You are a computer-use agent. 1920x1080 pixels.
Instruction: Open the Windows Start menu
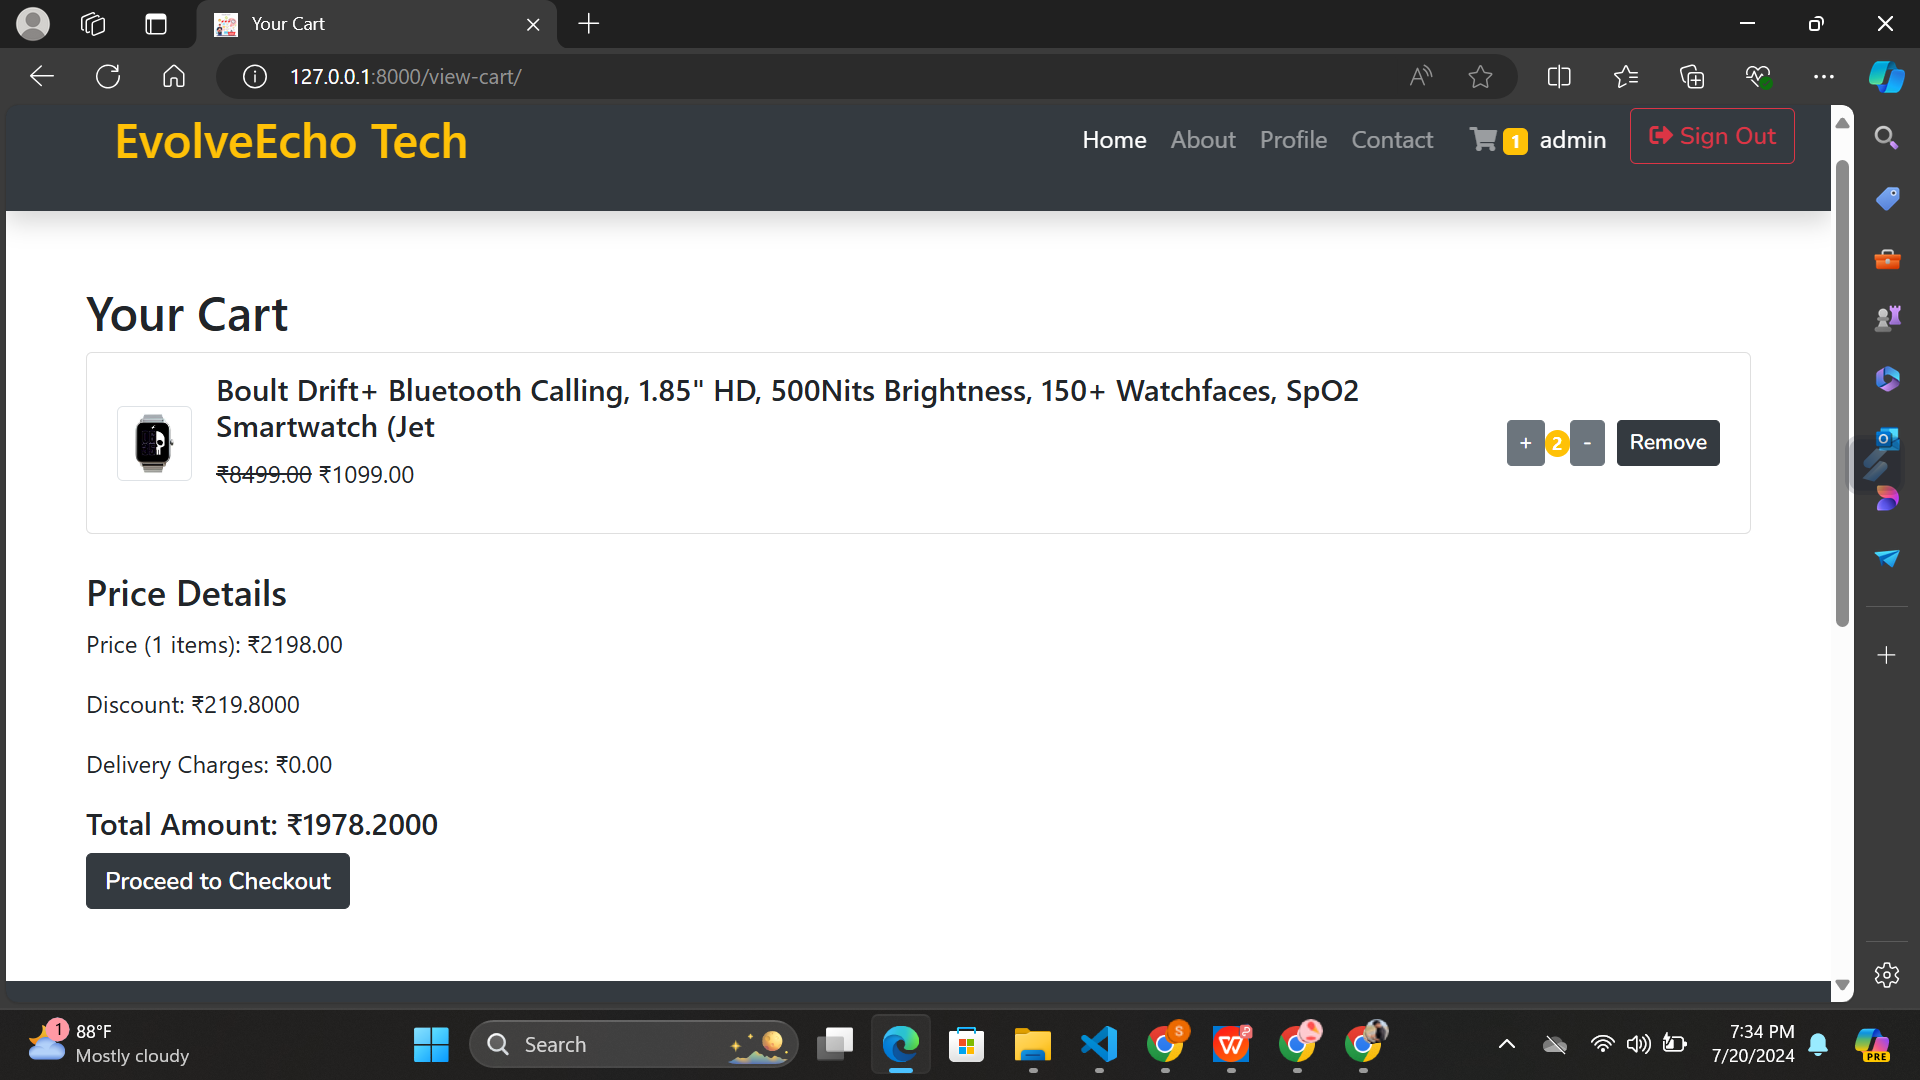pos(431,1045)
